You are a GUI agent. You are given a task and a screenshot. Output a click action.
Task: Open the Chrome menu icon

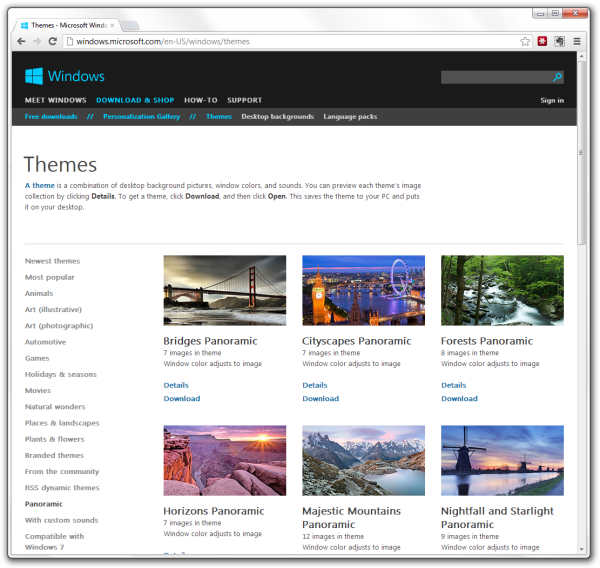pyautogui.click(x=577, y=41)
